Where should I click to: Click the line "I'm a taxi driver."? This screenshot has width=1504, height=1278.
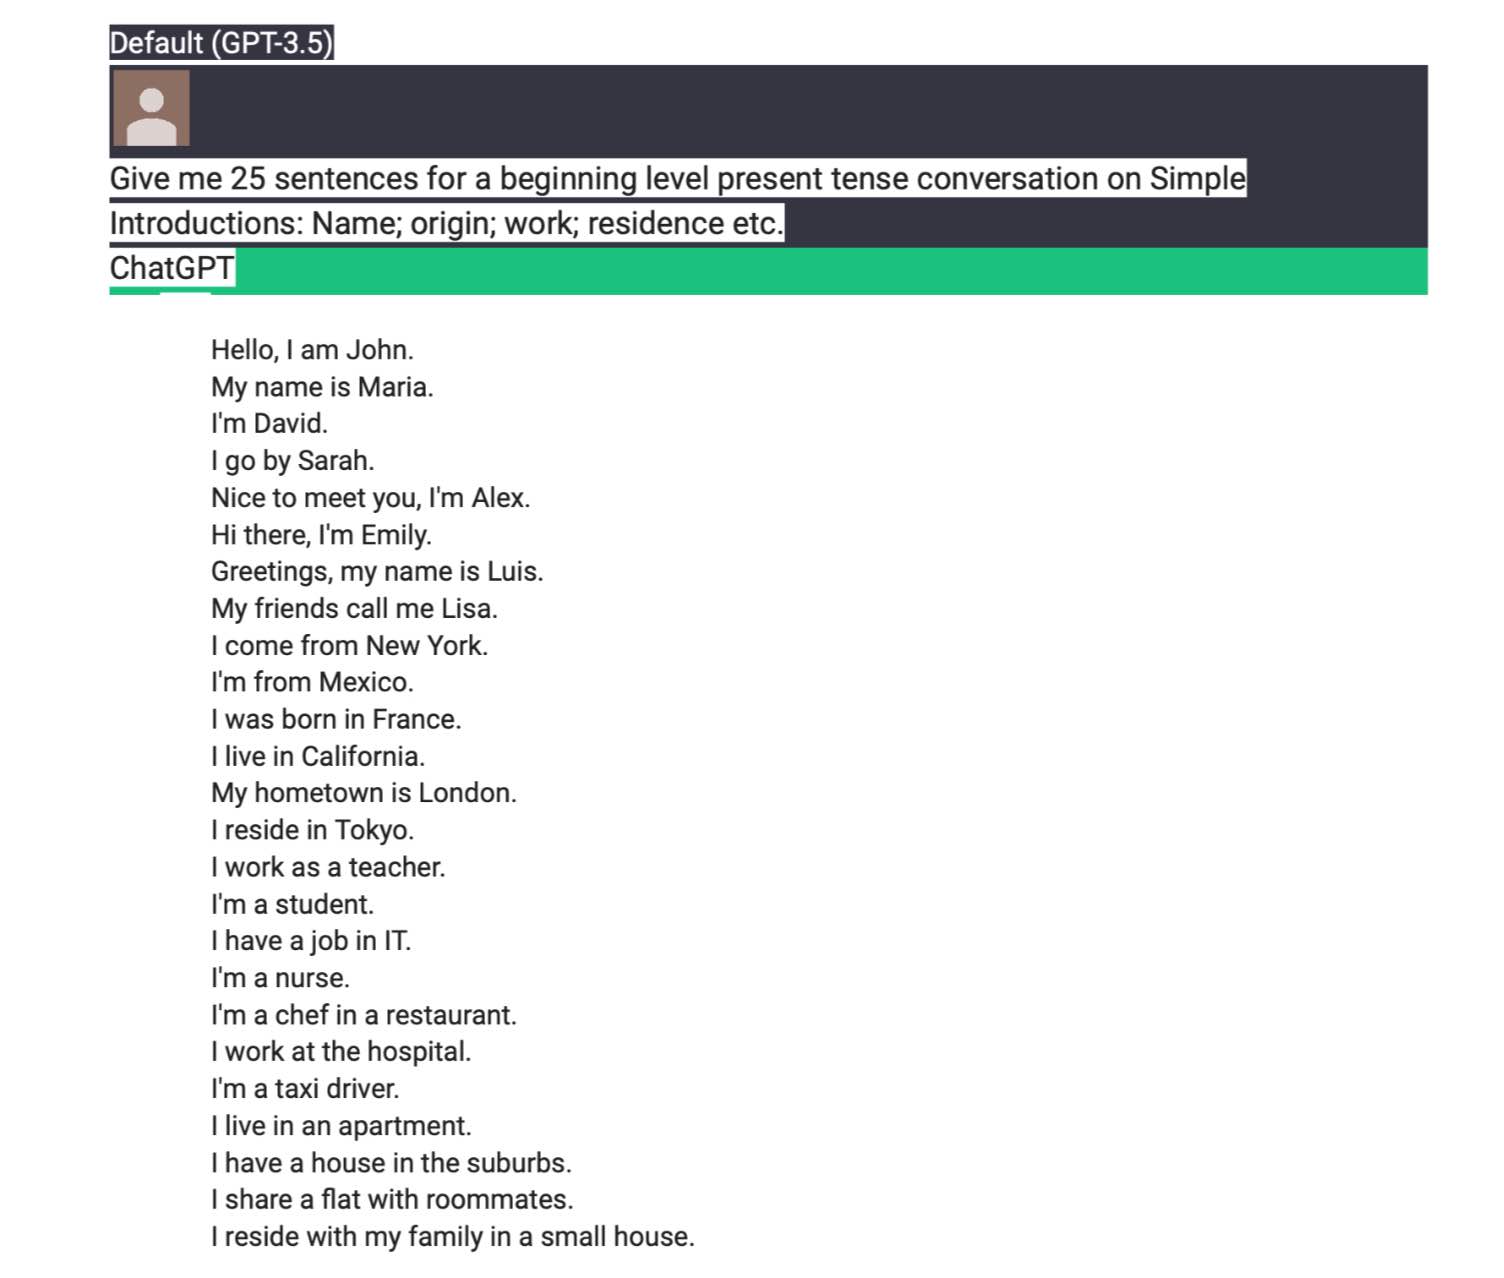305,1089
